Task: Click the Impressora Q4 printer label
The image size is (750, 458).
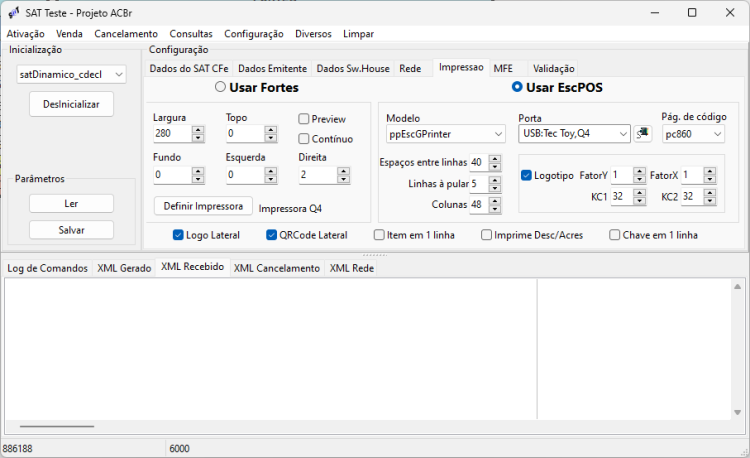Action: [x=290, y=209]
